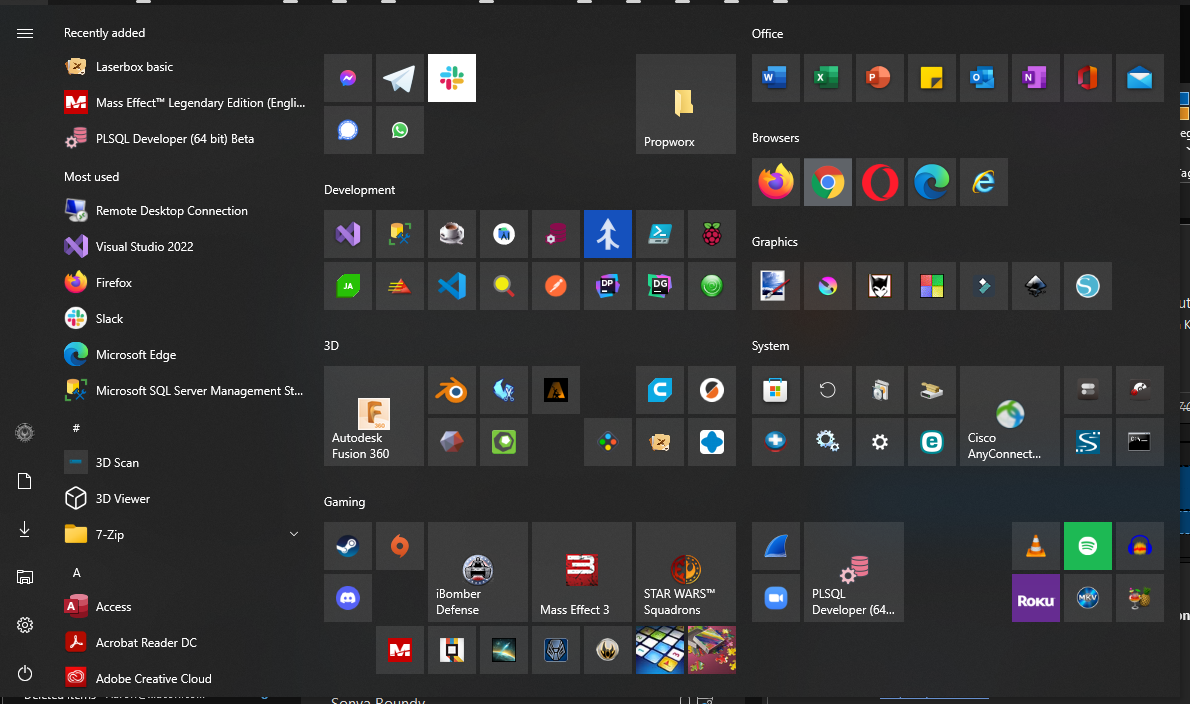Viewport: 1190px width, 704px height.
Task: Launch PowerPoint tile
Action: (x=879, y=77)
